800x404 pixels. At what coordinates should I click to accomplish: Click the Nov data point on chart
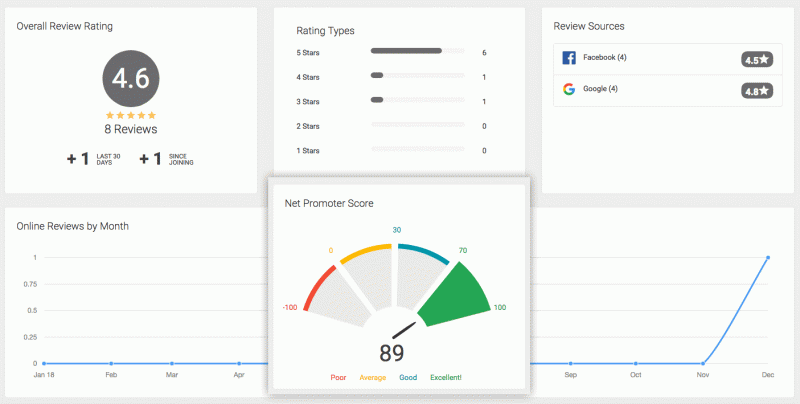pos(703,364)
